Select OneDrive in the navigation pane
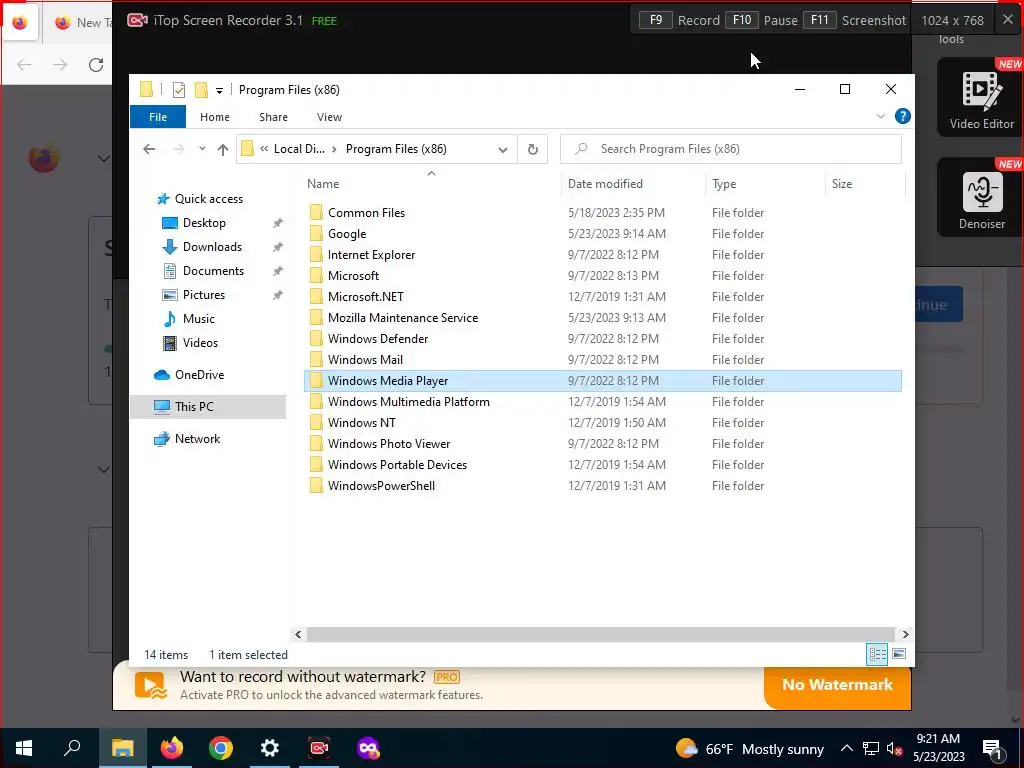Screen dimensions: 1024x768 [x=199, y=375]
